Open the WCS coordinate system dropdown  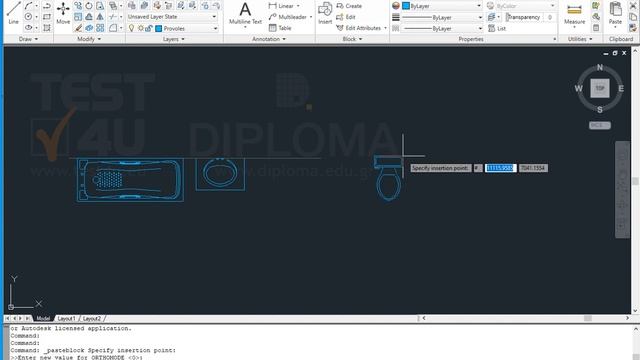click(x=600, y=125)
